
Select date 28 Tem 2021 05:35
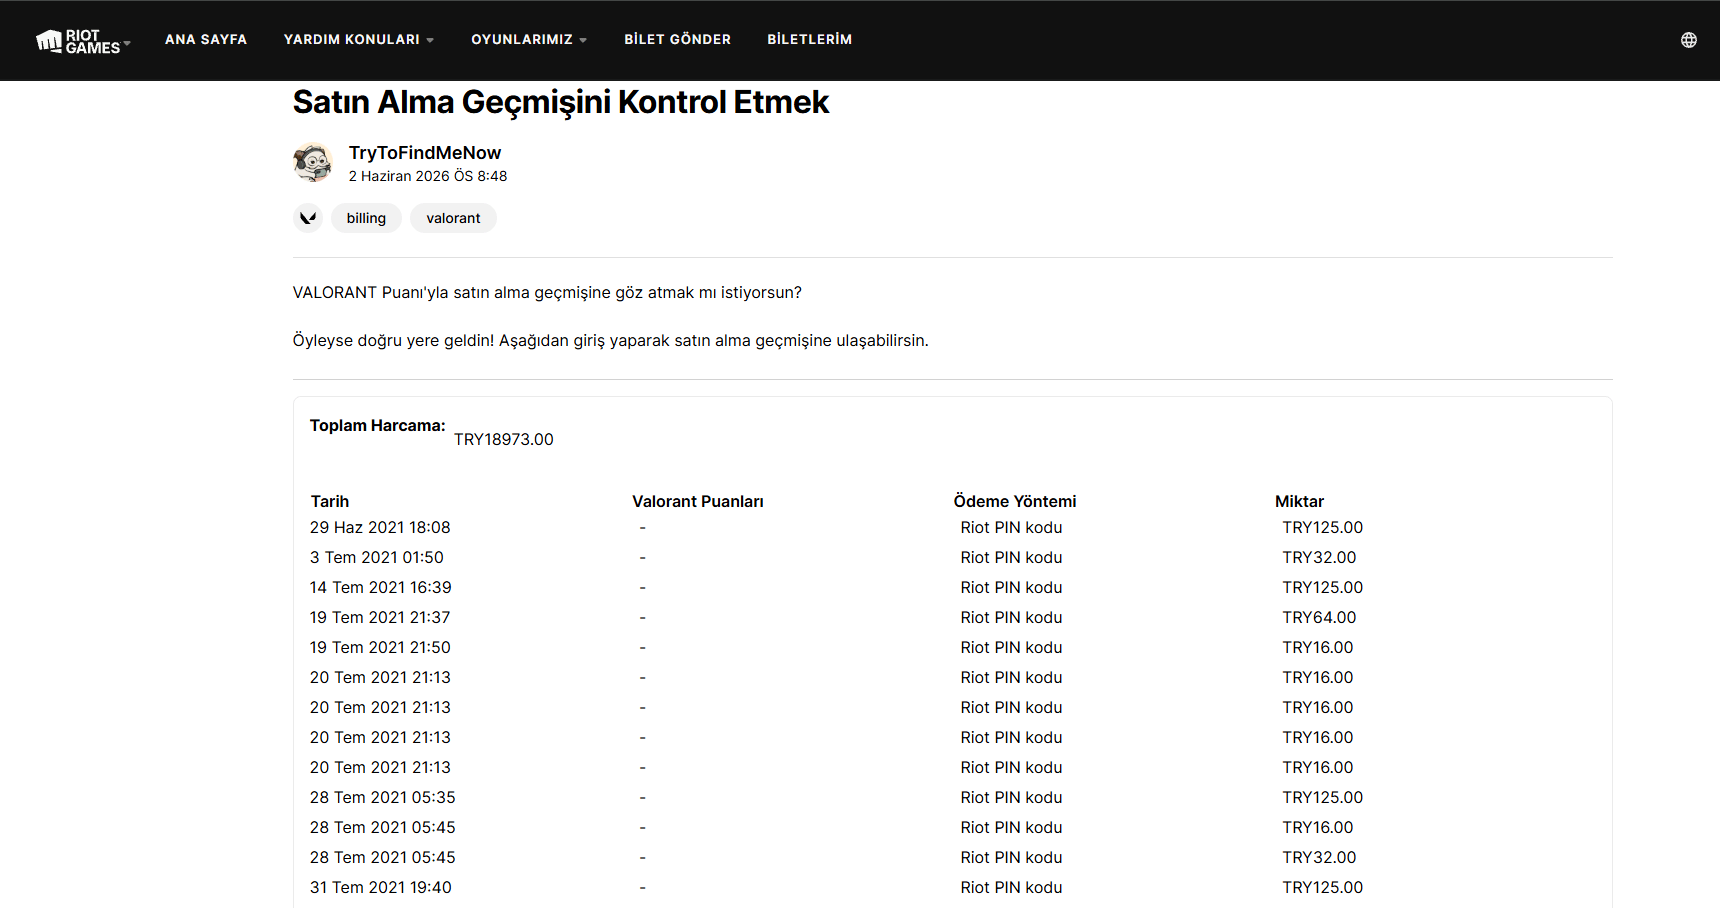[383, 798]
